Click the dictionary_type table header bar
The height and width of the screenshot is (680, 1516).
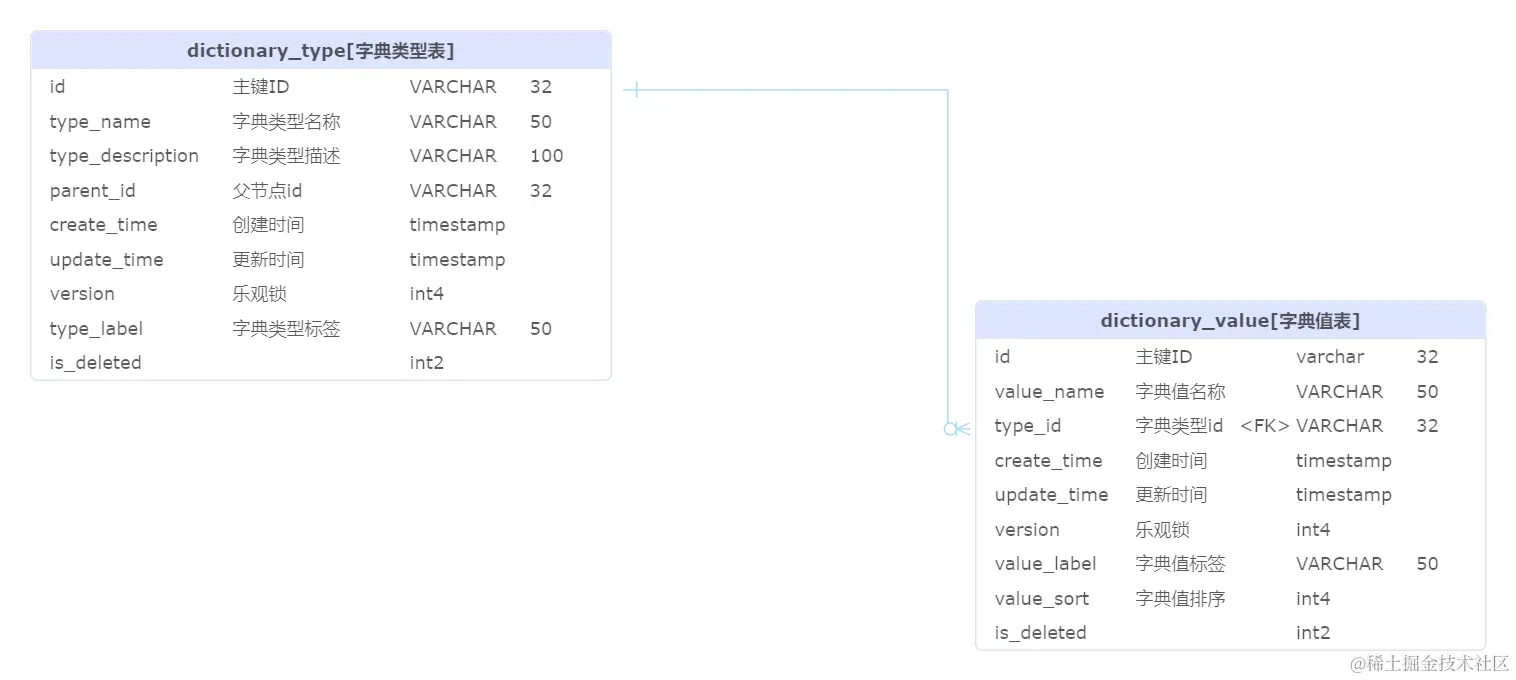click(320, 50)
